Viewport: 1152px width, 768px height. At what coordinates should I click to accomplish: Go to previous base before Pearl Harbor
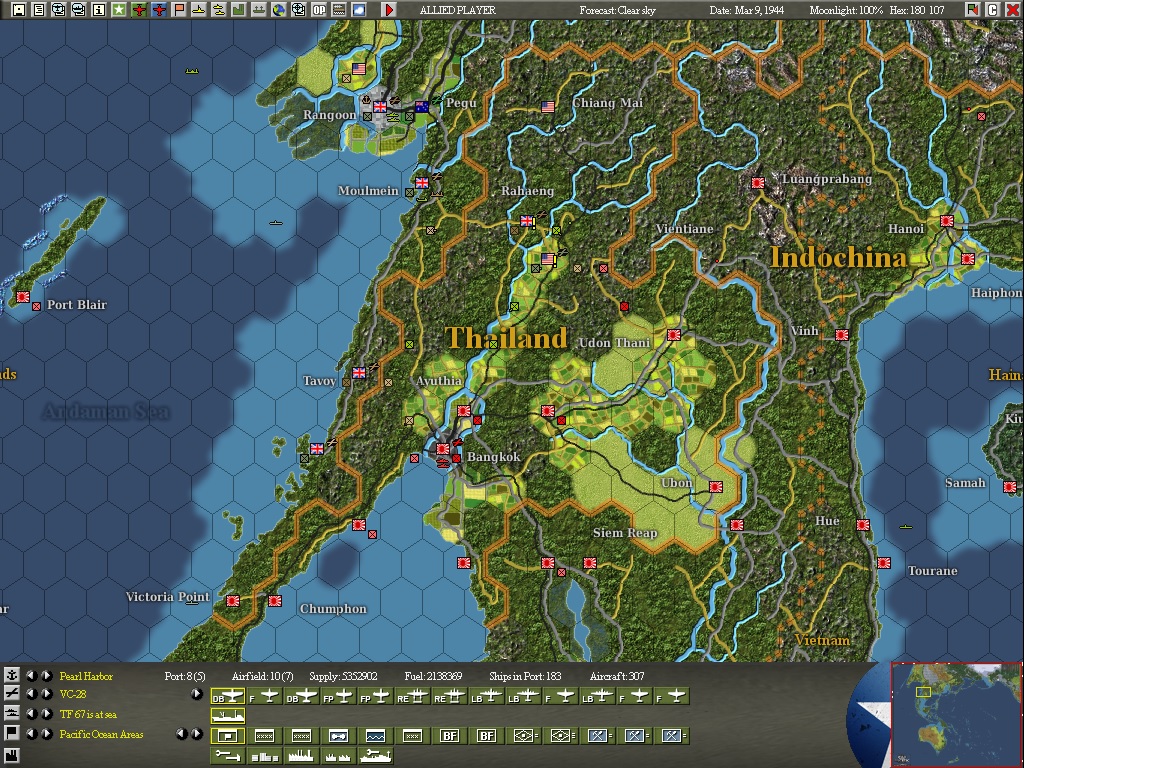tap(31, 675)
